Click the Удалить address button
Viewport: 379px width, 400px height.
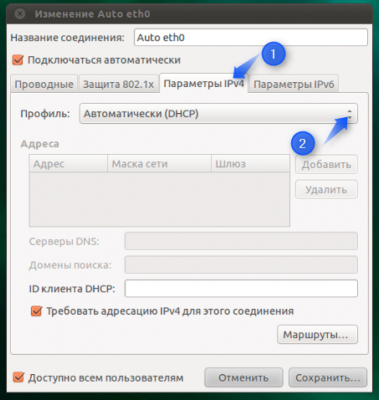[x=326, y=190]
